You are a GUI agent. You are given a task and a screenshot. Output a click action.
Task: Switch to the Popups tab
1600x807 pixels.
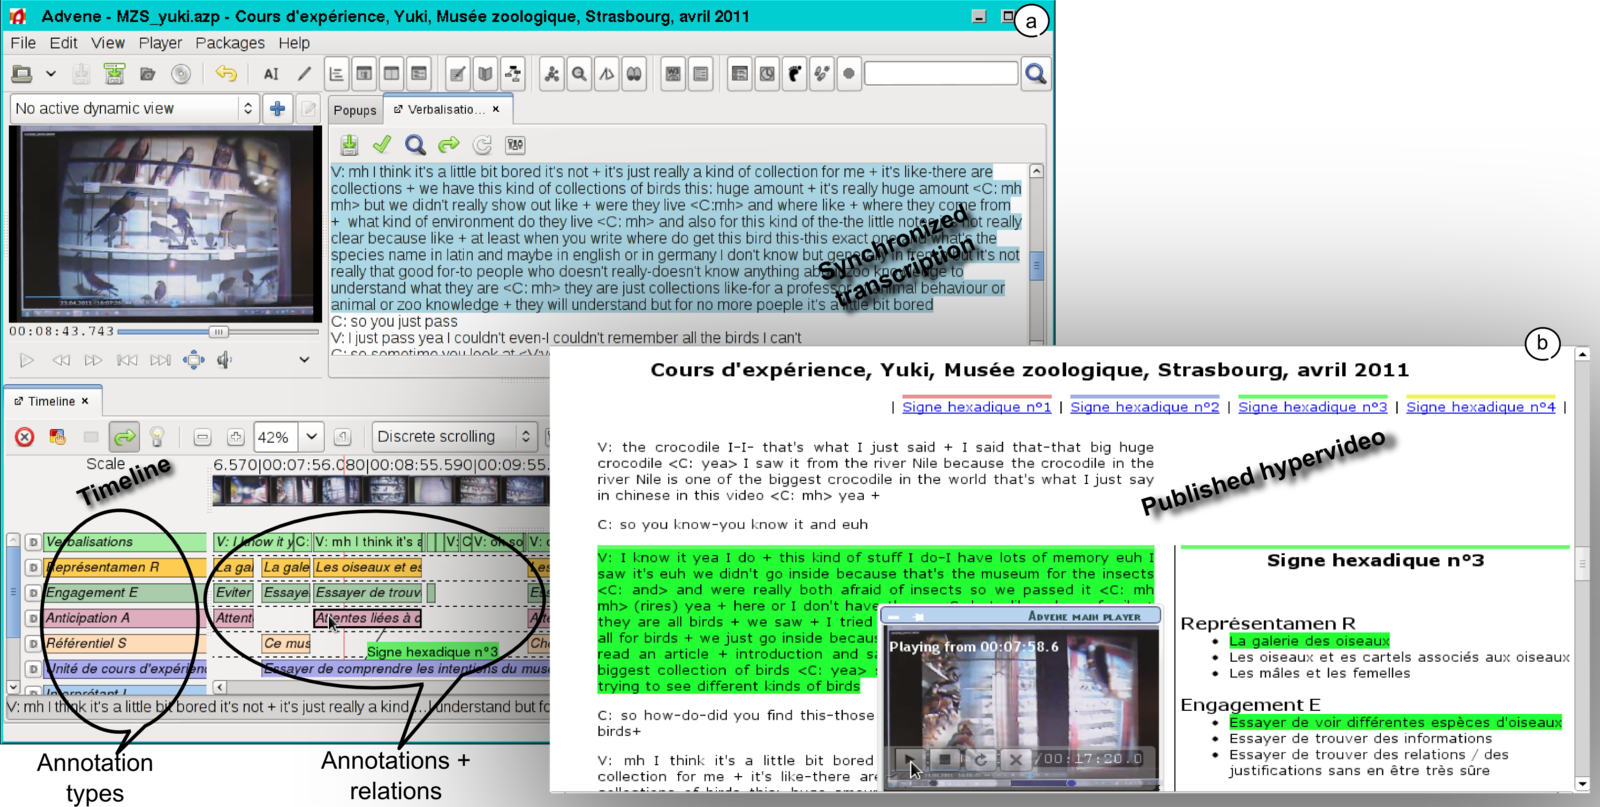pyautogui.click(x=355, y=110)
